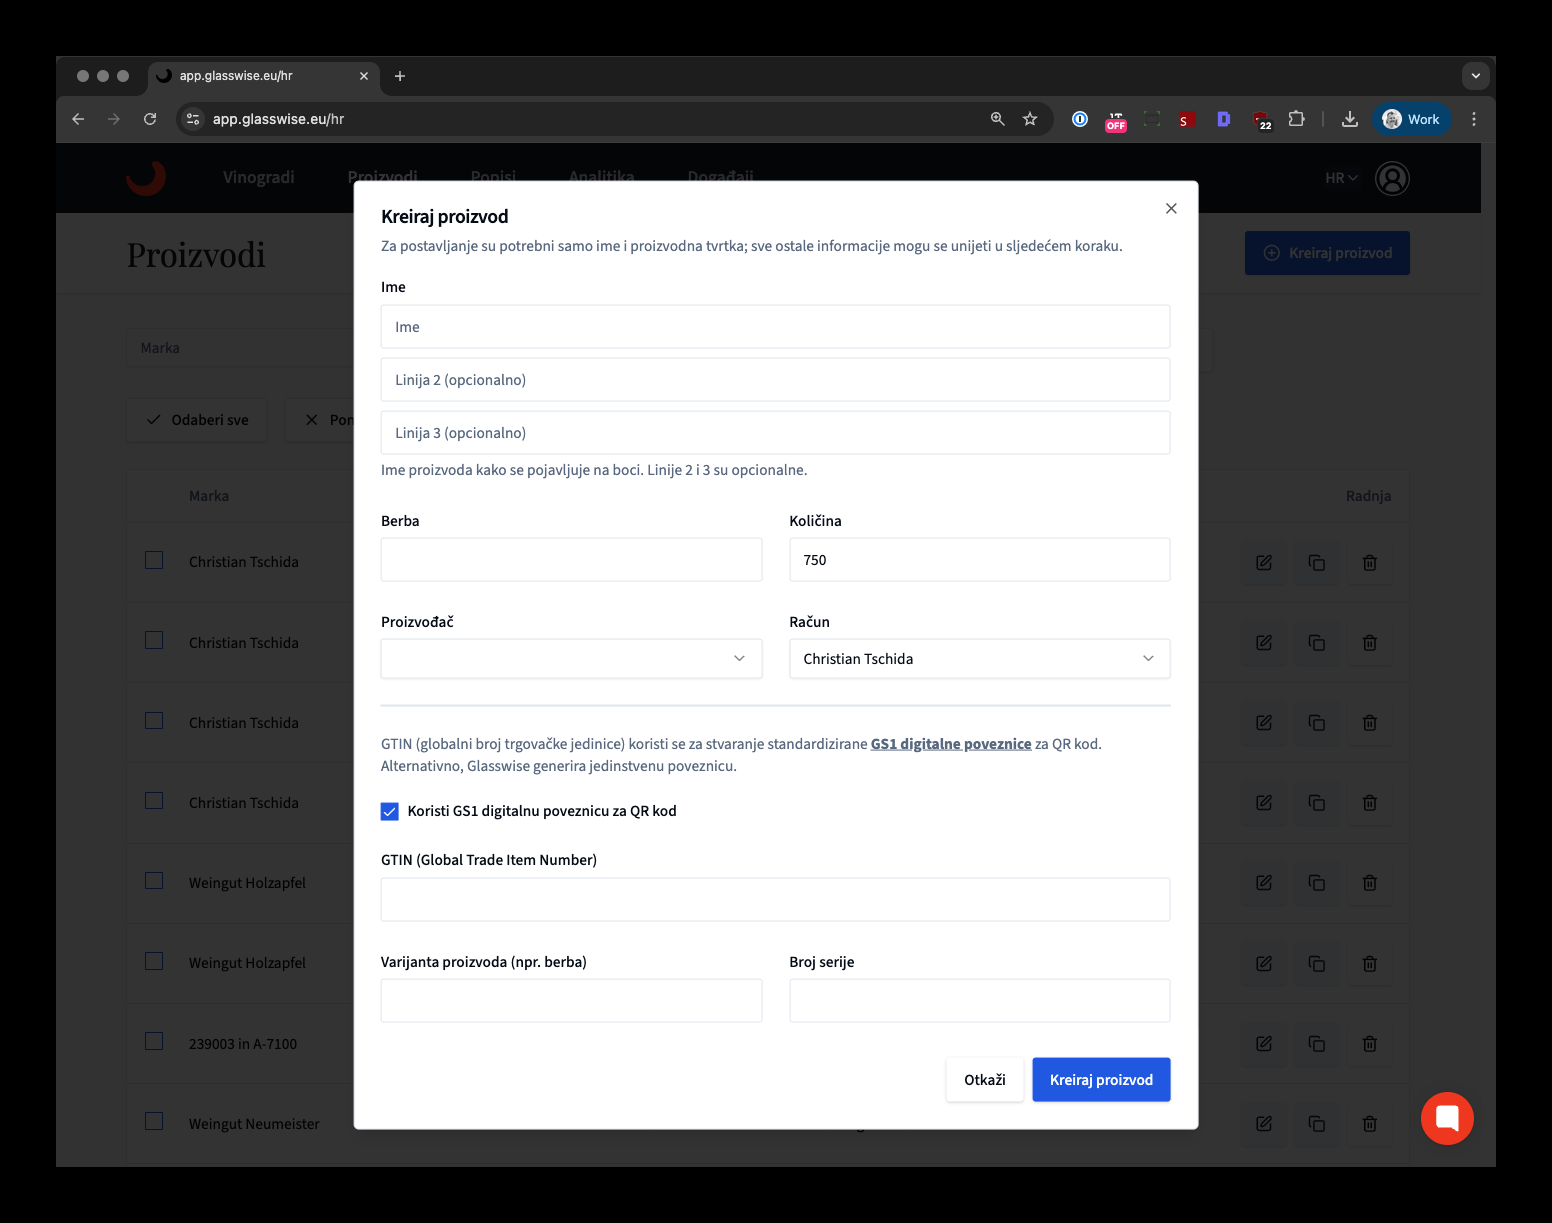This screenshot has height=1223, width=1552.
Task: Submit with the blue Kreiraj proizvod button in dialog
Action: pyautogui.click(x=1101, y=1080)
